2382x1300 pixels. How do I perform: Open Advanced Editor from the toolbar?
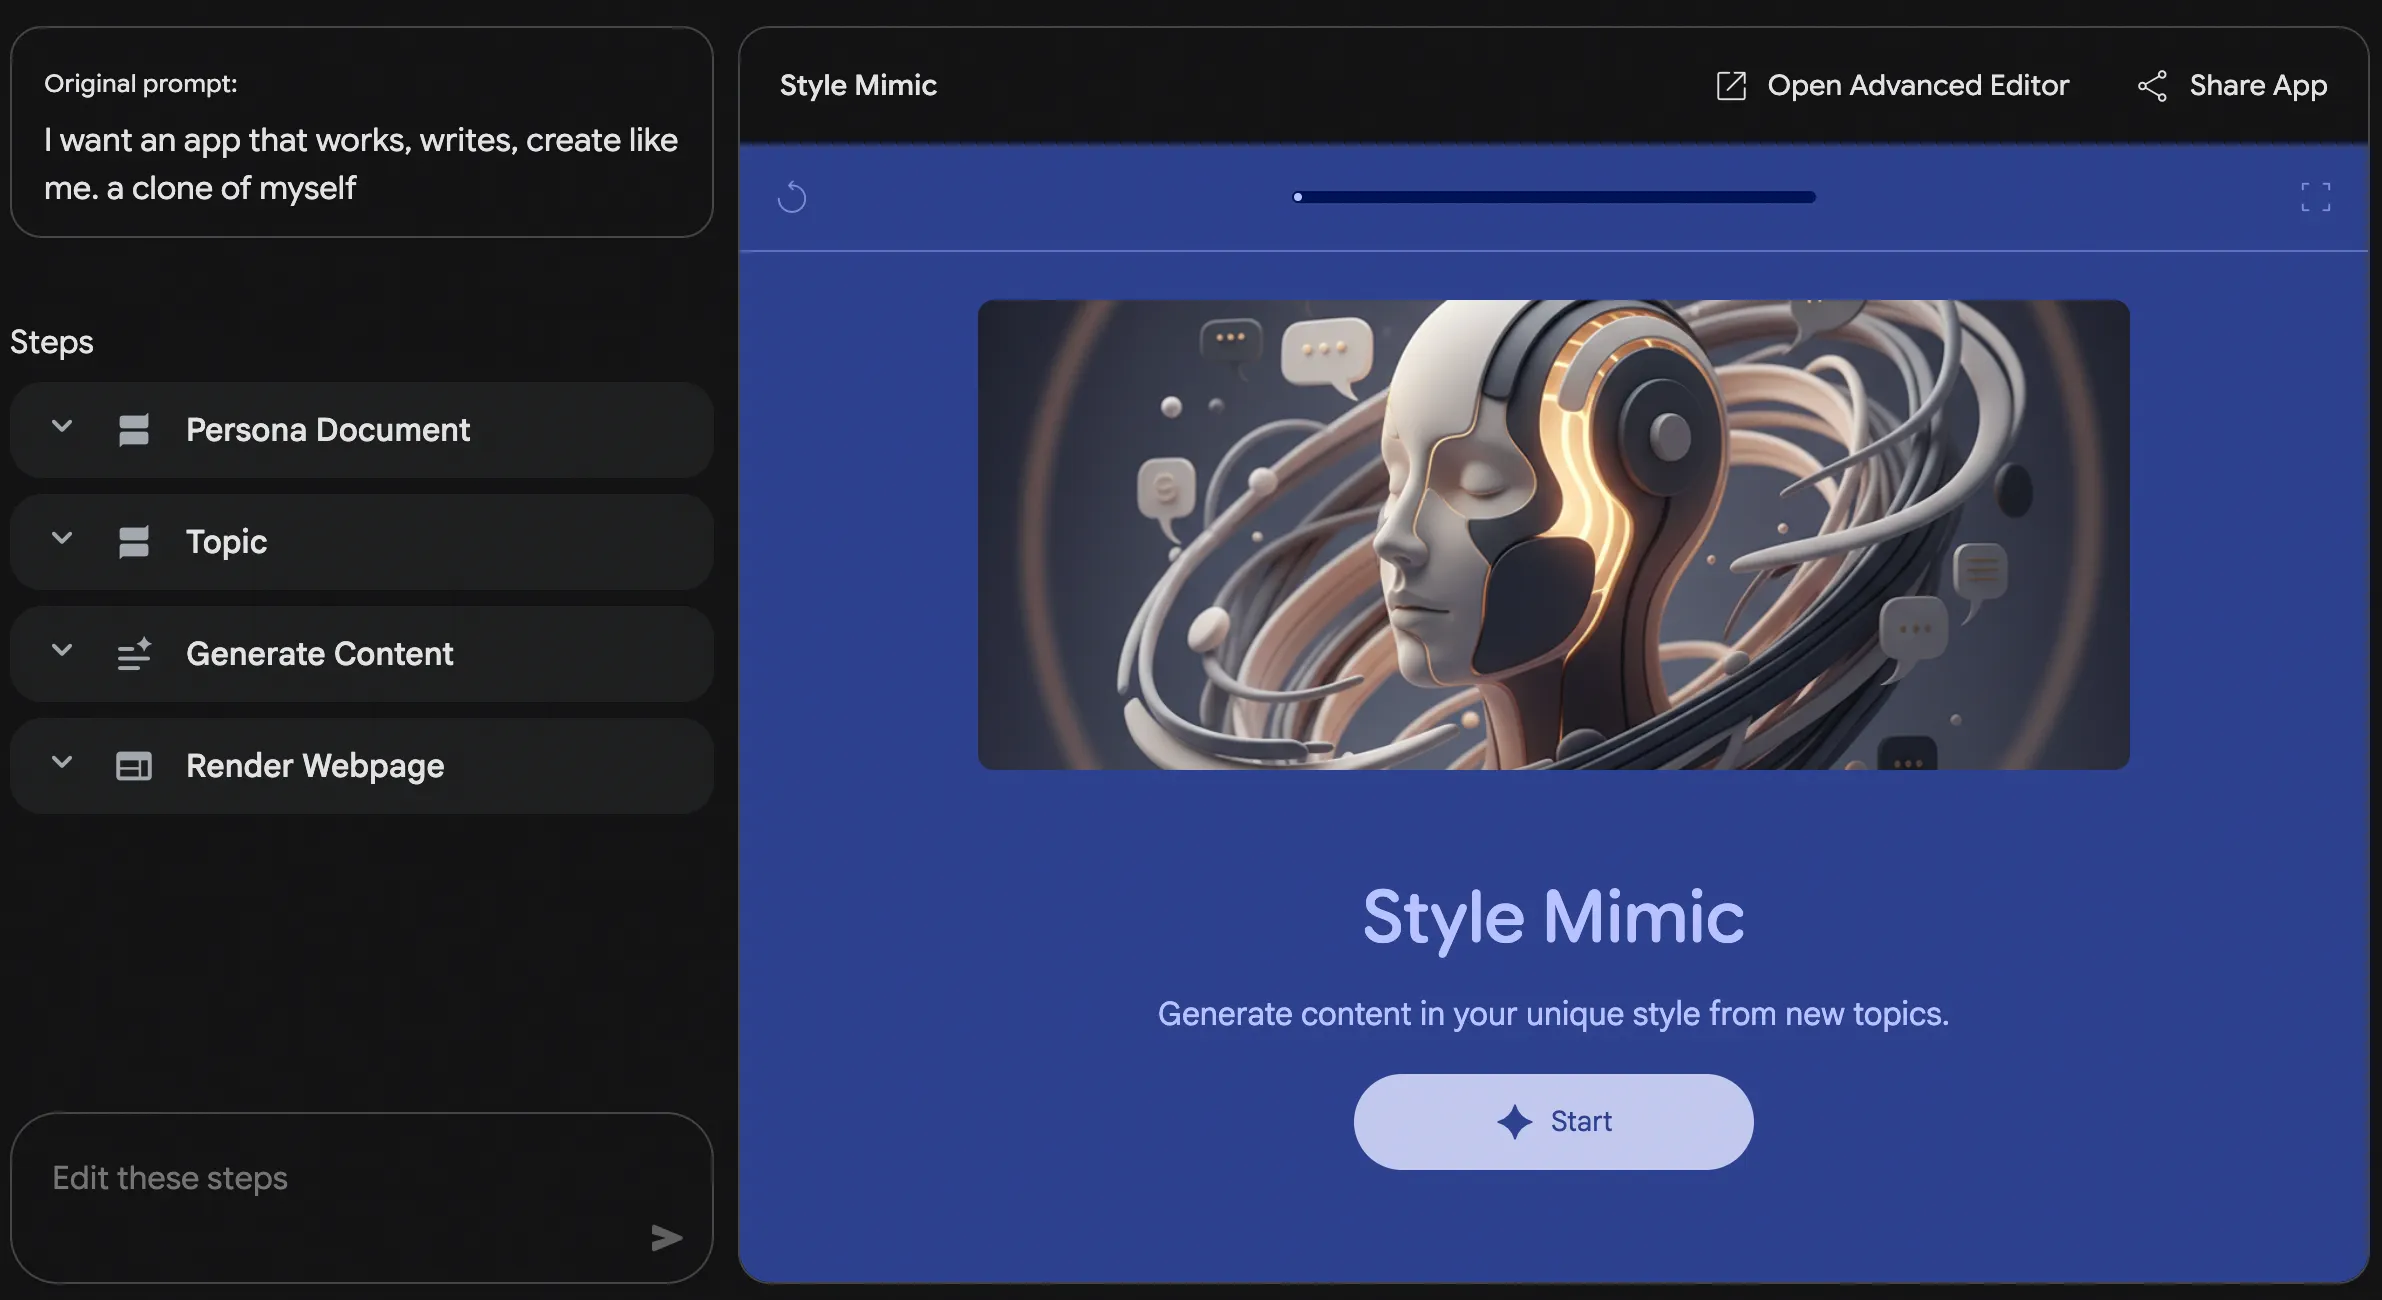coord(1918,85)
